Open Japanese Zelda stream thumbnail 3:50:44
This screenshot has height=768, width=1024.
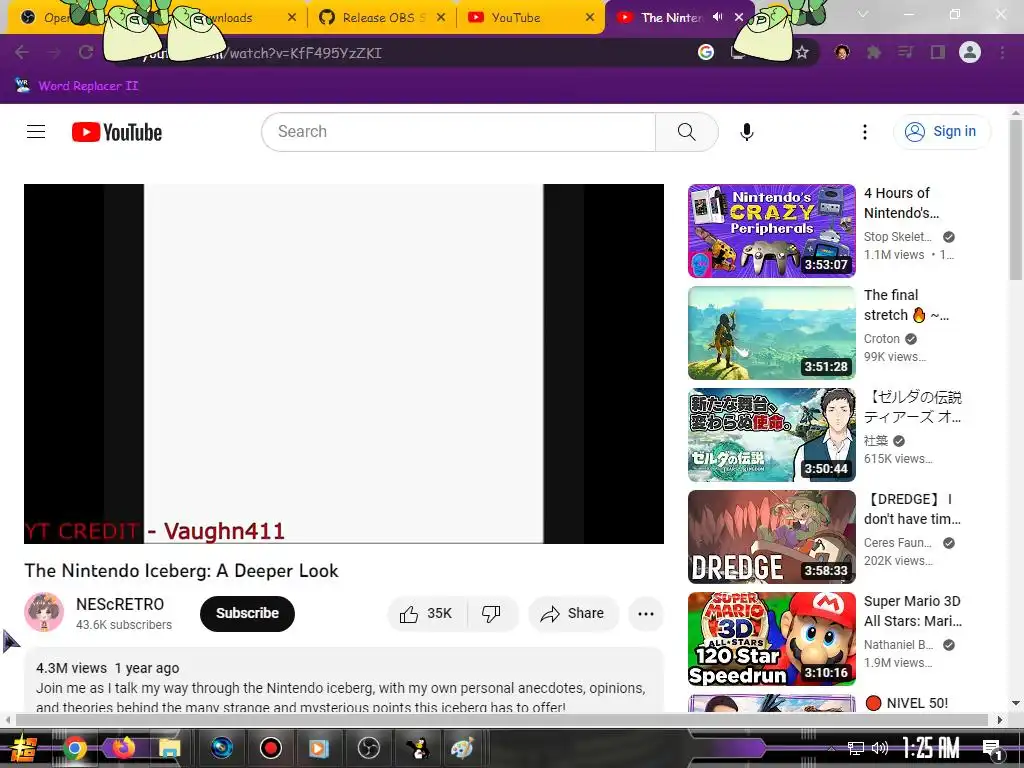click(771, 435)
